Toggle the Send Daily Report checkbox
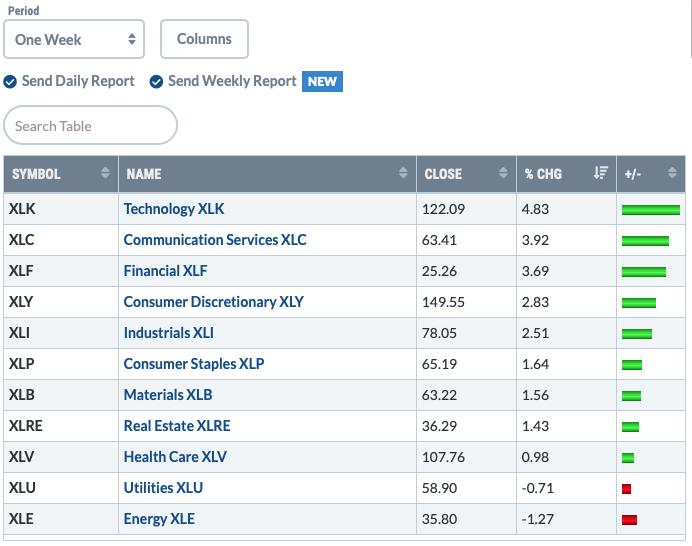 [10, 82]
